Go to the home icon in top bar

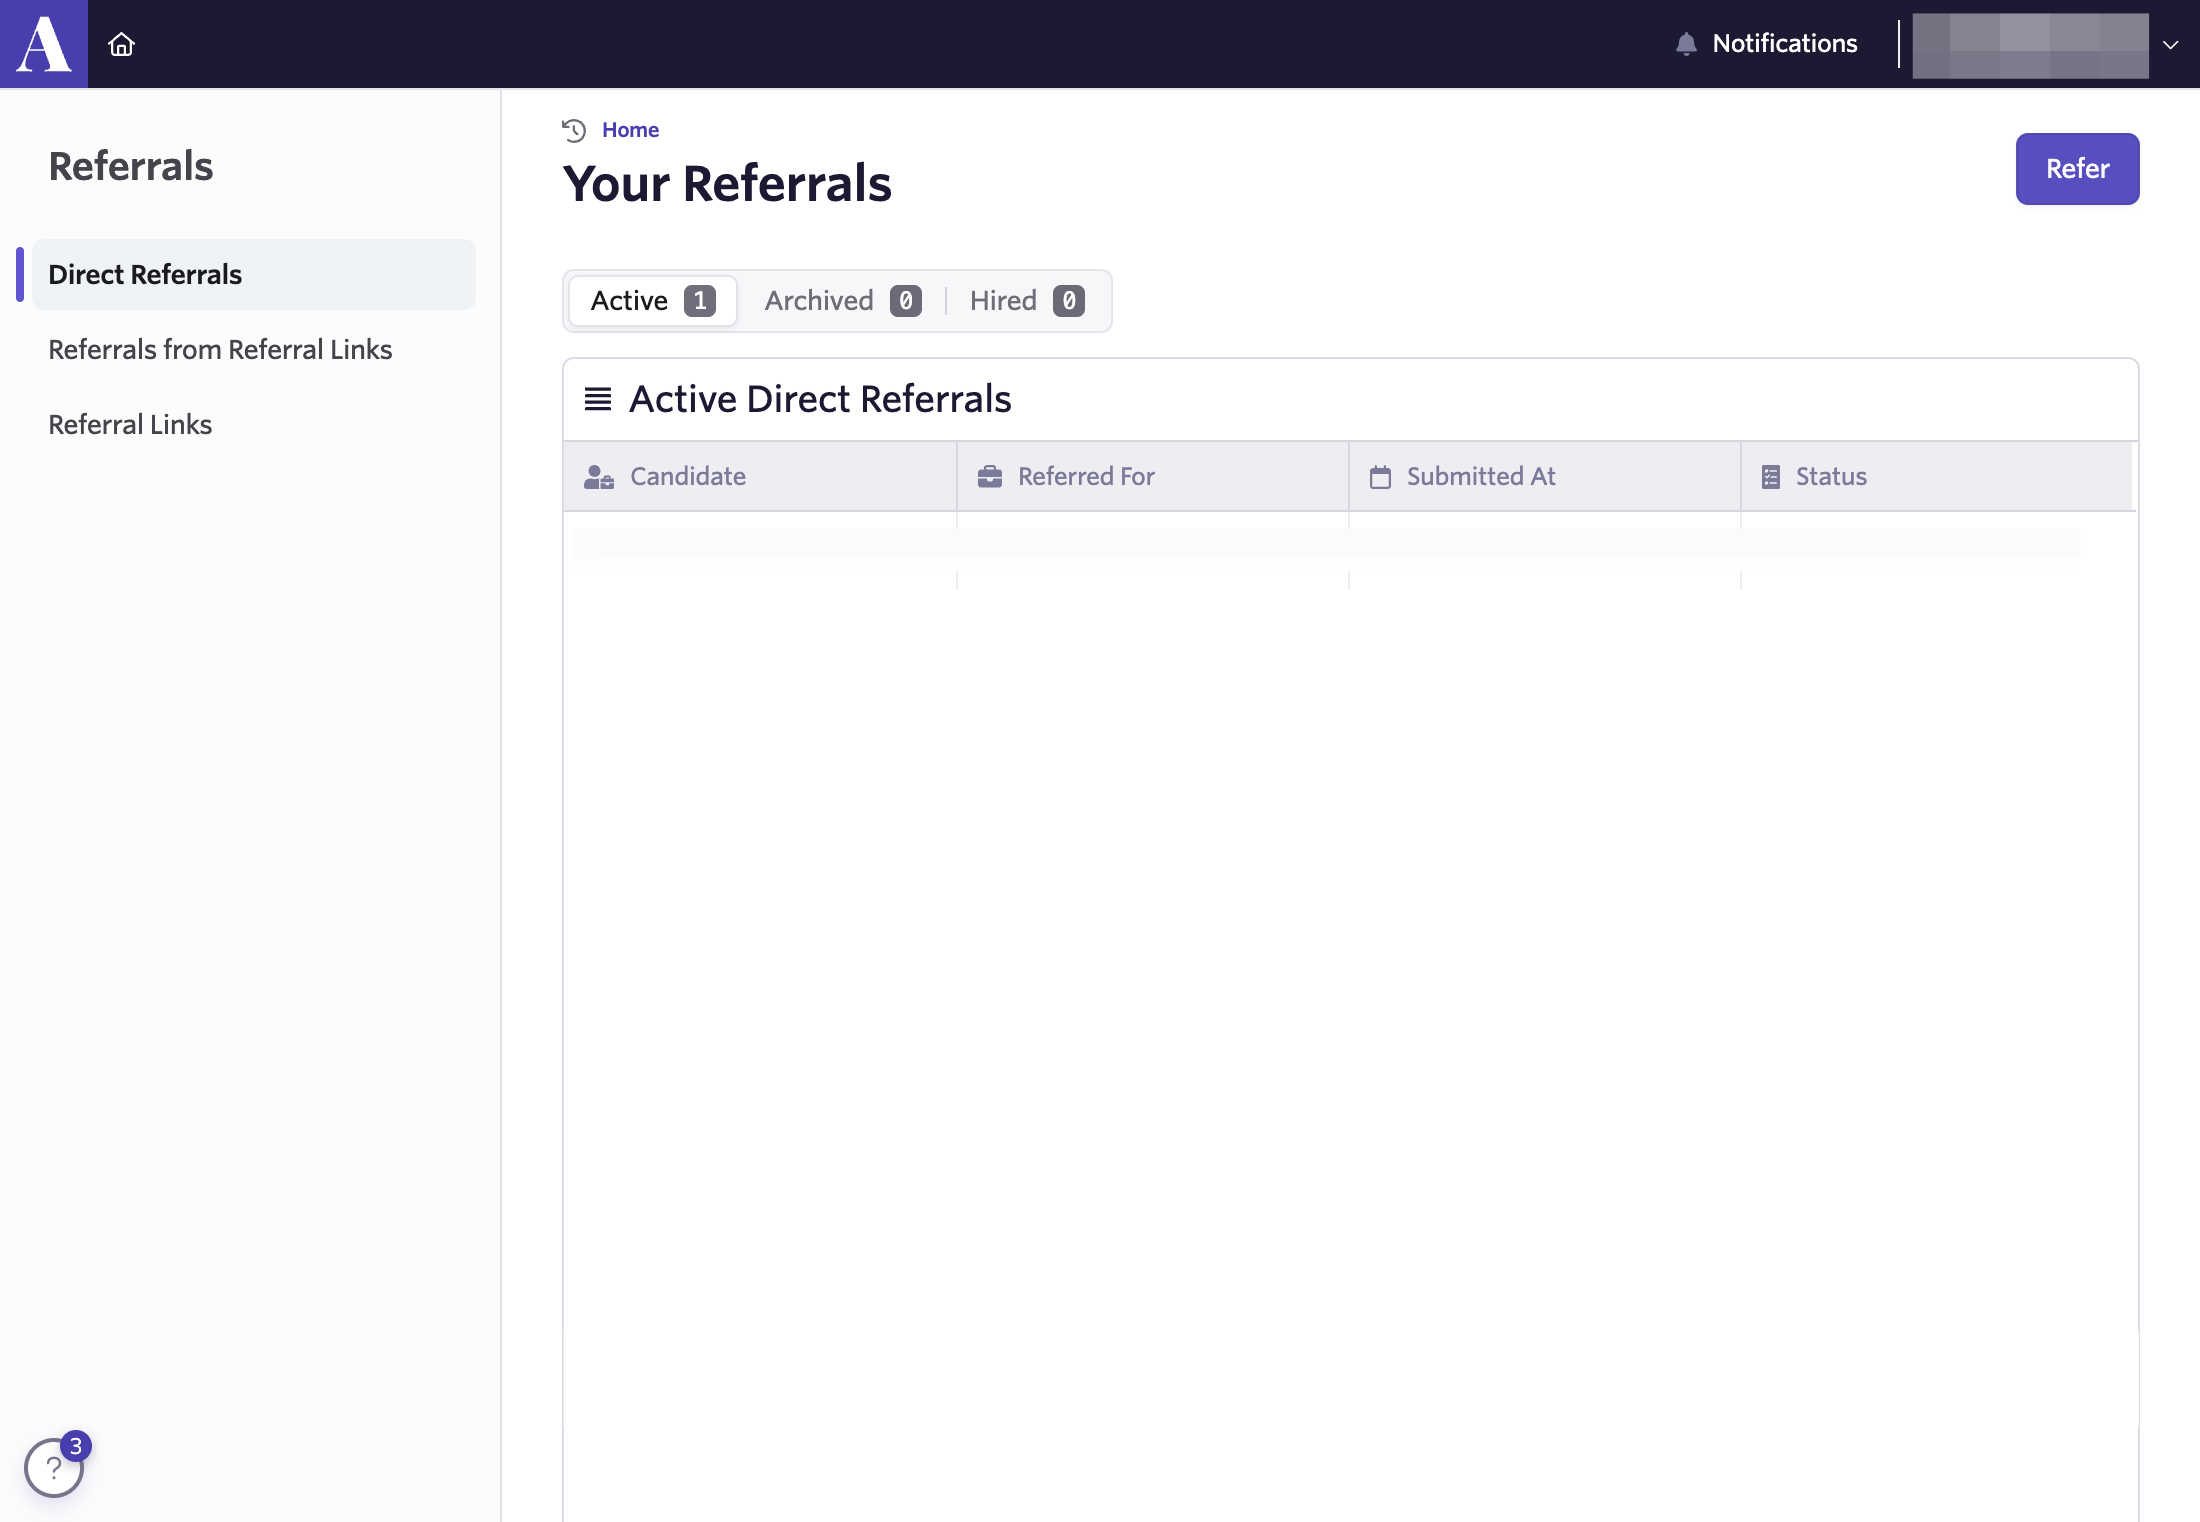point(121,44)
